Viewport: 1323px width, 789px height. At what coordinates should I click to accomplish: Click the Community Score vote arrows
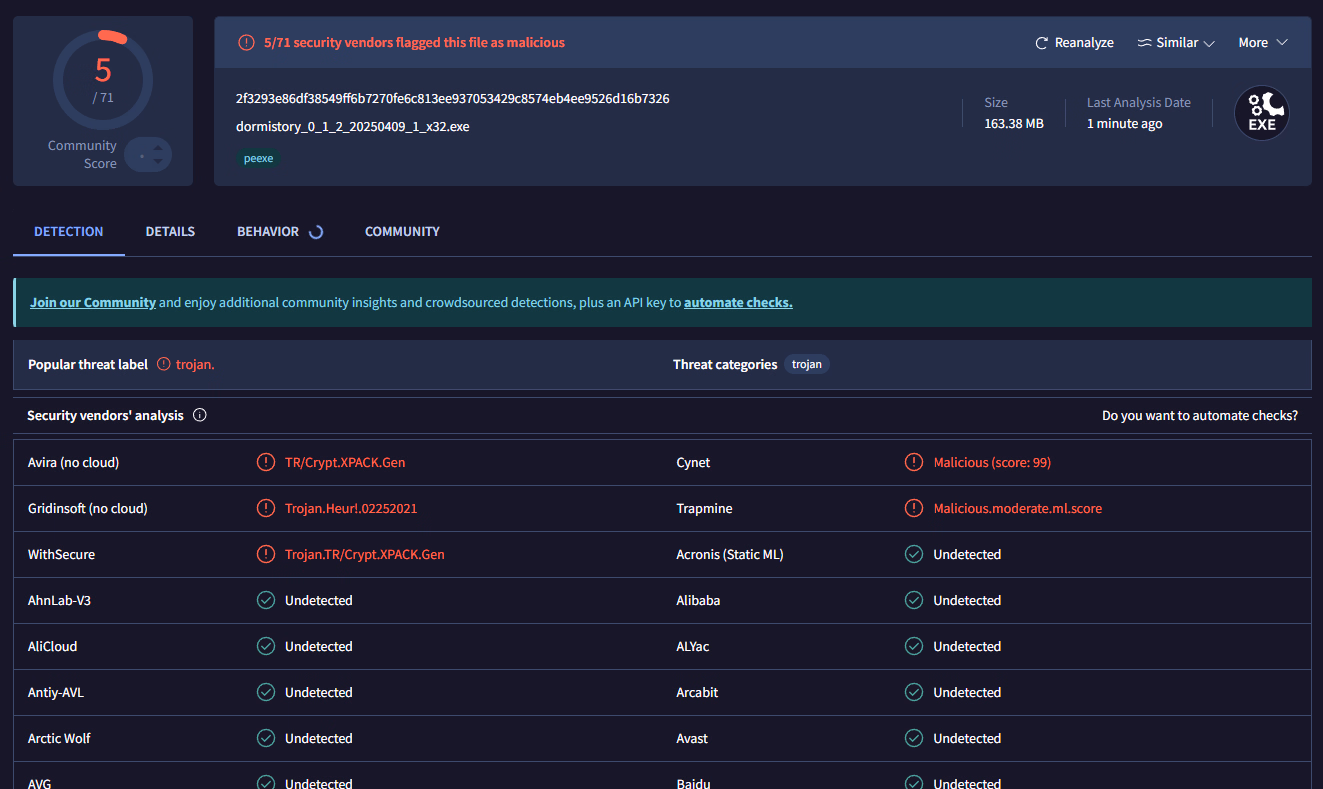pyautogui.click(x=156, y=155)
